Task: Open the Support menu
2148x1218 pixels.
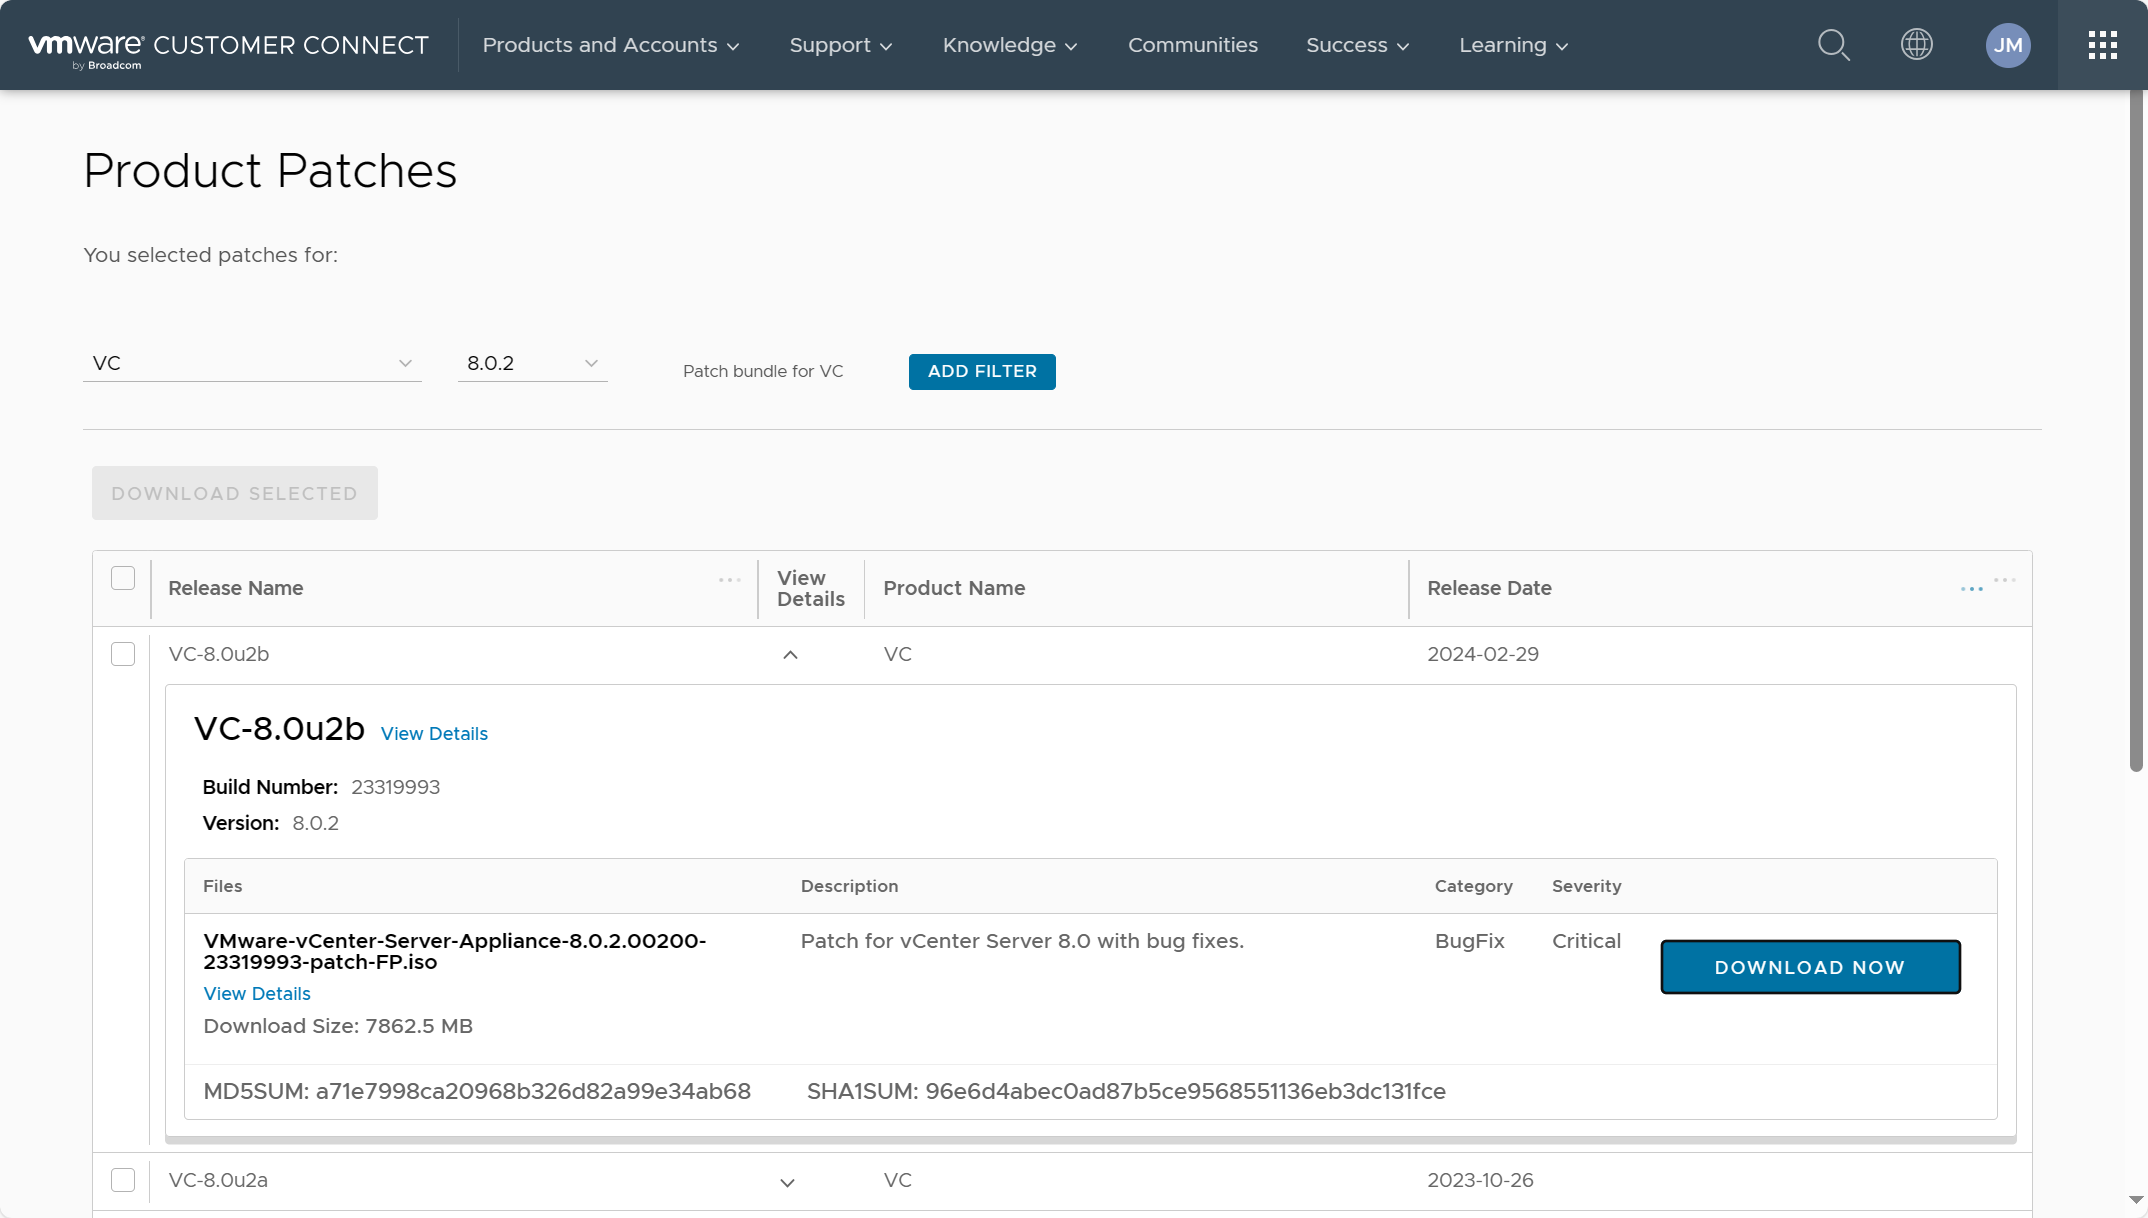Action: pyautogui.click(x=841, y=45)
